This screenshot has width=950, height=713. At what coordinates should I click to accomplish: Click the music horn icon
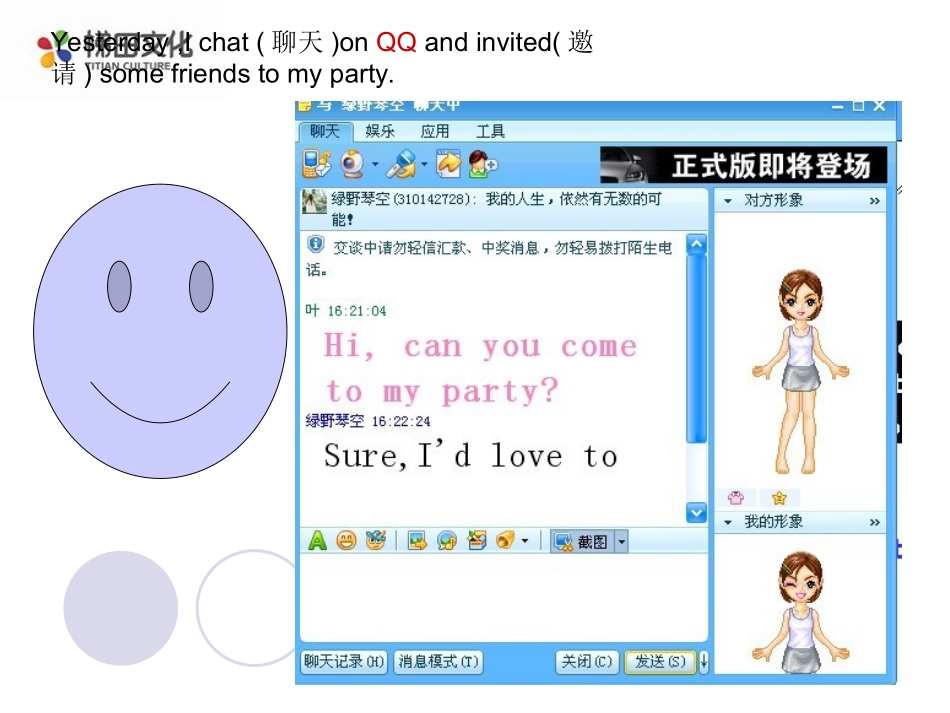point(505,540)
